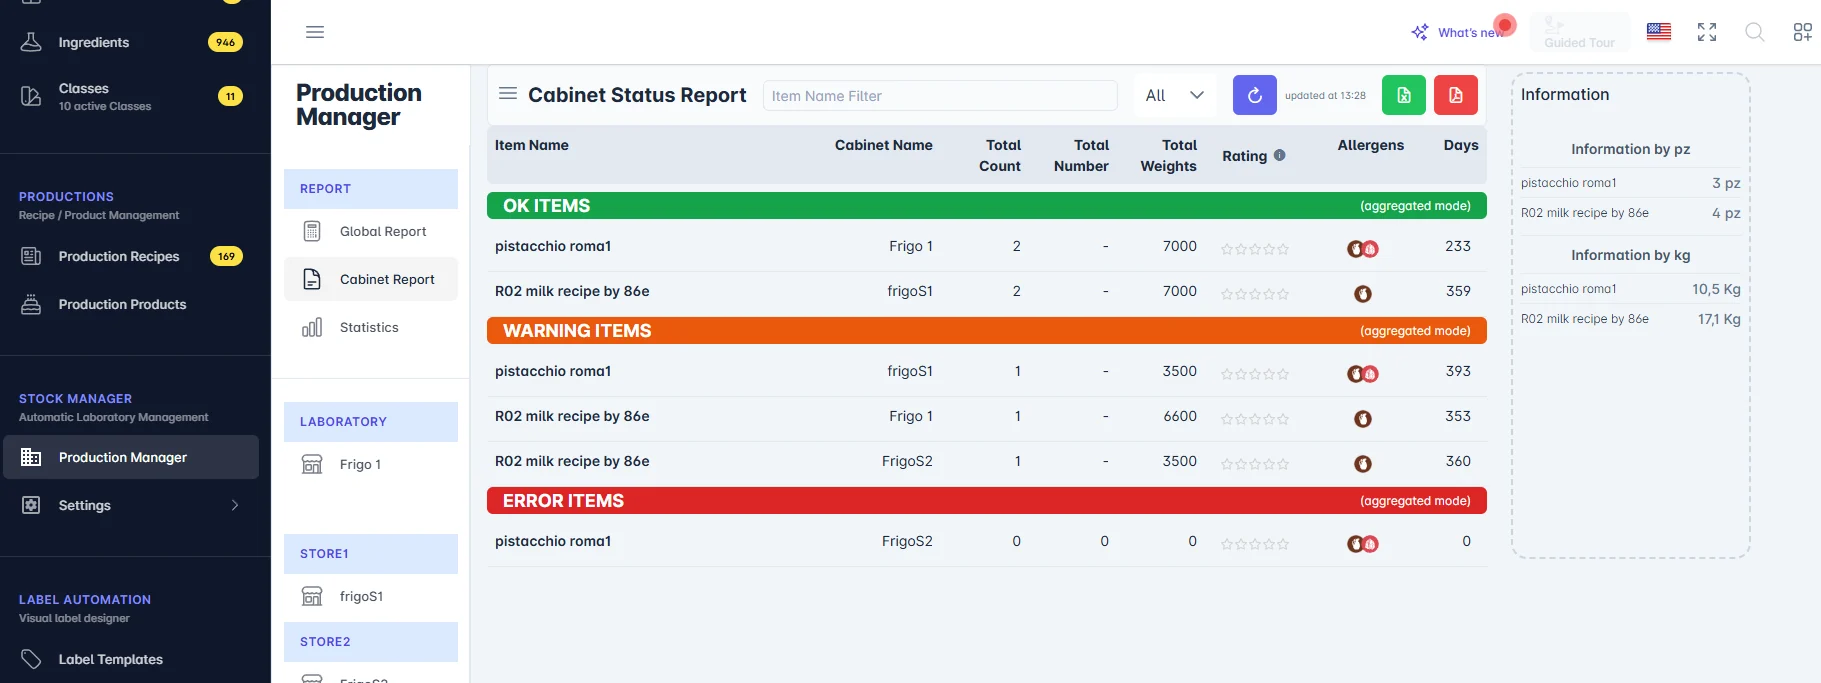This screenshot has width=1821, height=683.
Task: Select frigoS1 under Store1
Action: click(371, 596)
